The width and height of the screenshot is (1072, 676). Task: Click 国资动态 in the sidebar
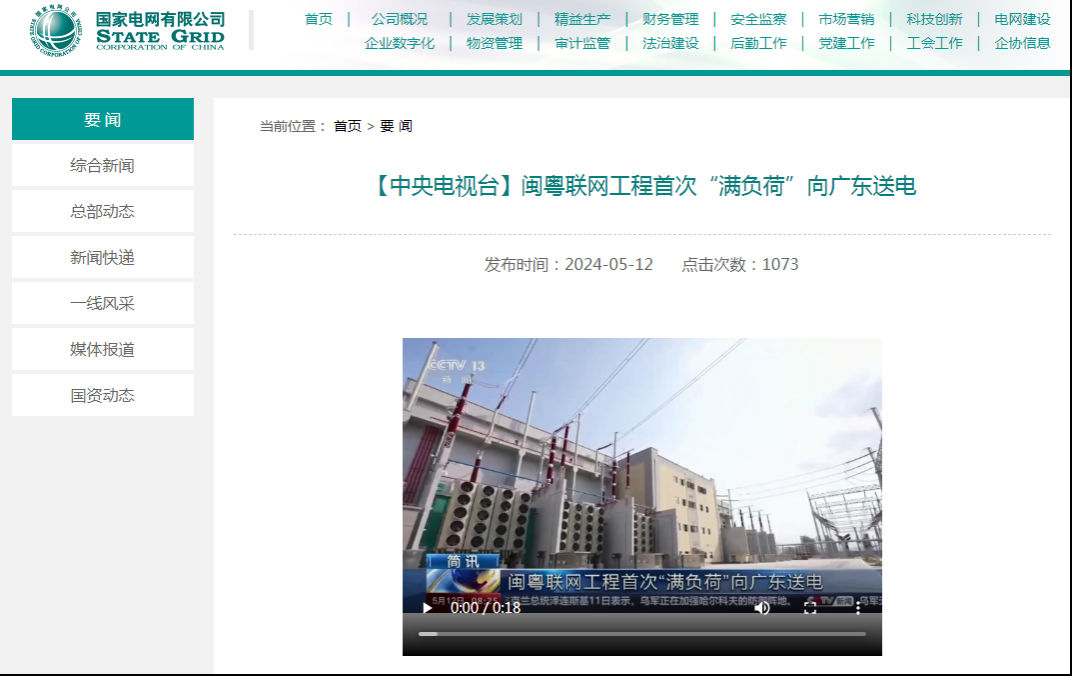(102, 395)
